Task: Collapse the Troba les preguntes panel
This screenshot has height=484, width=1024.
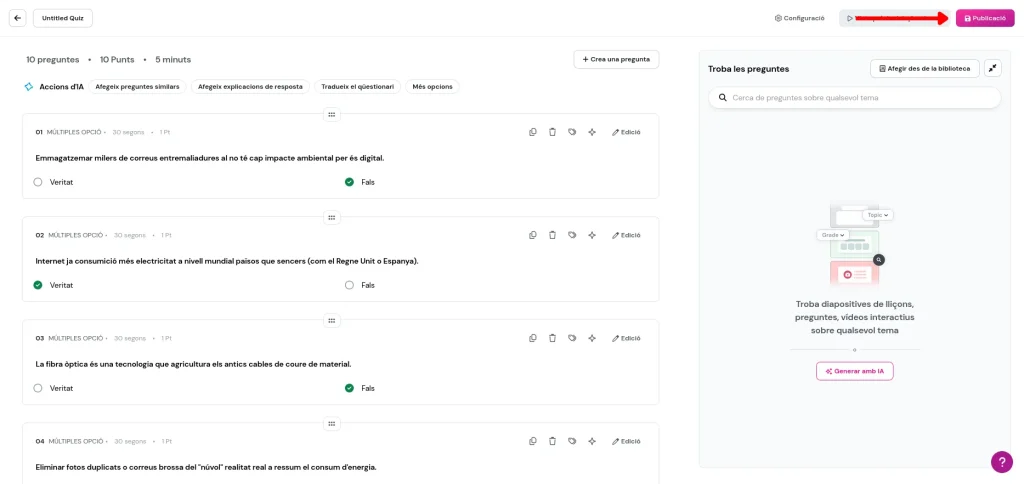Action: tap(992, 68)
